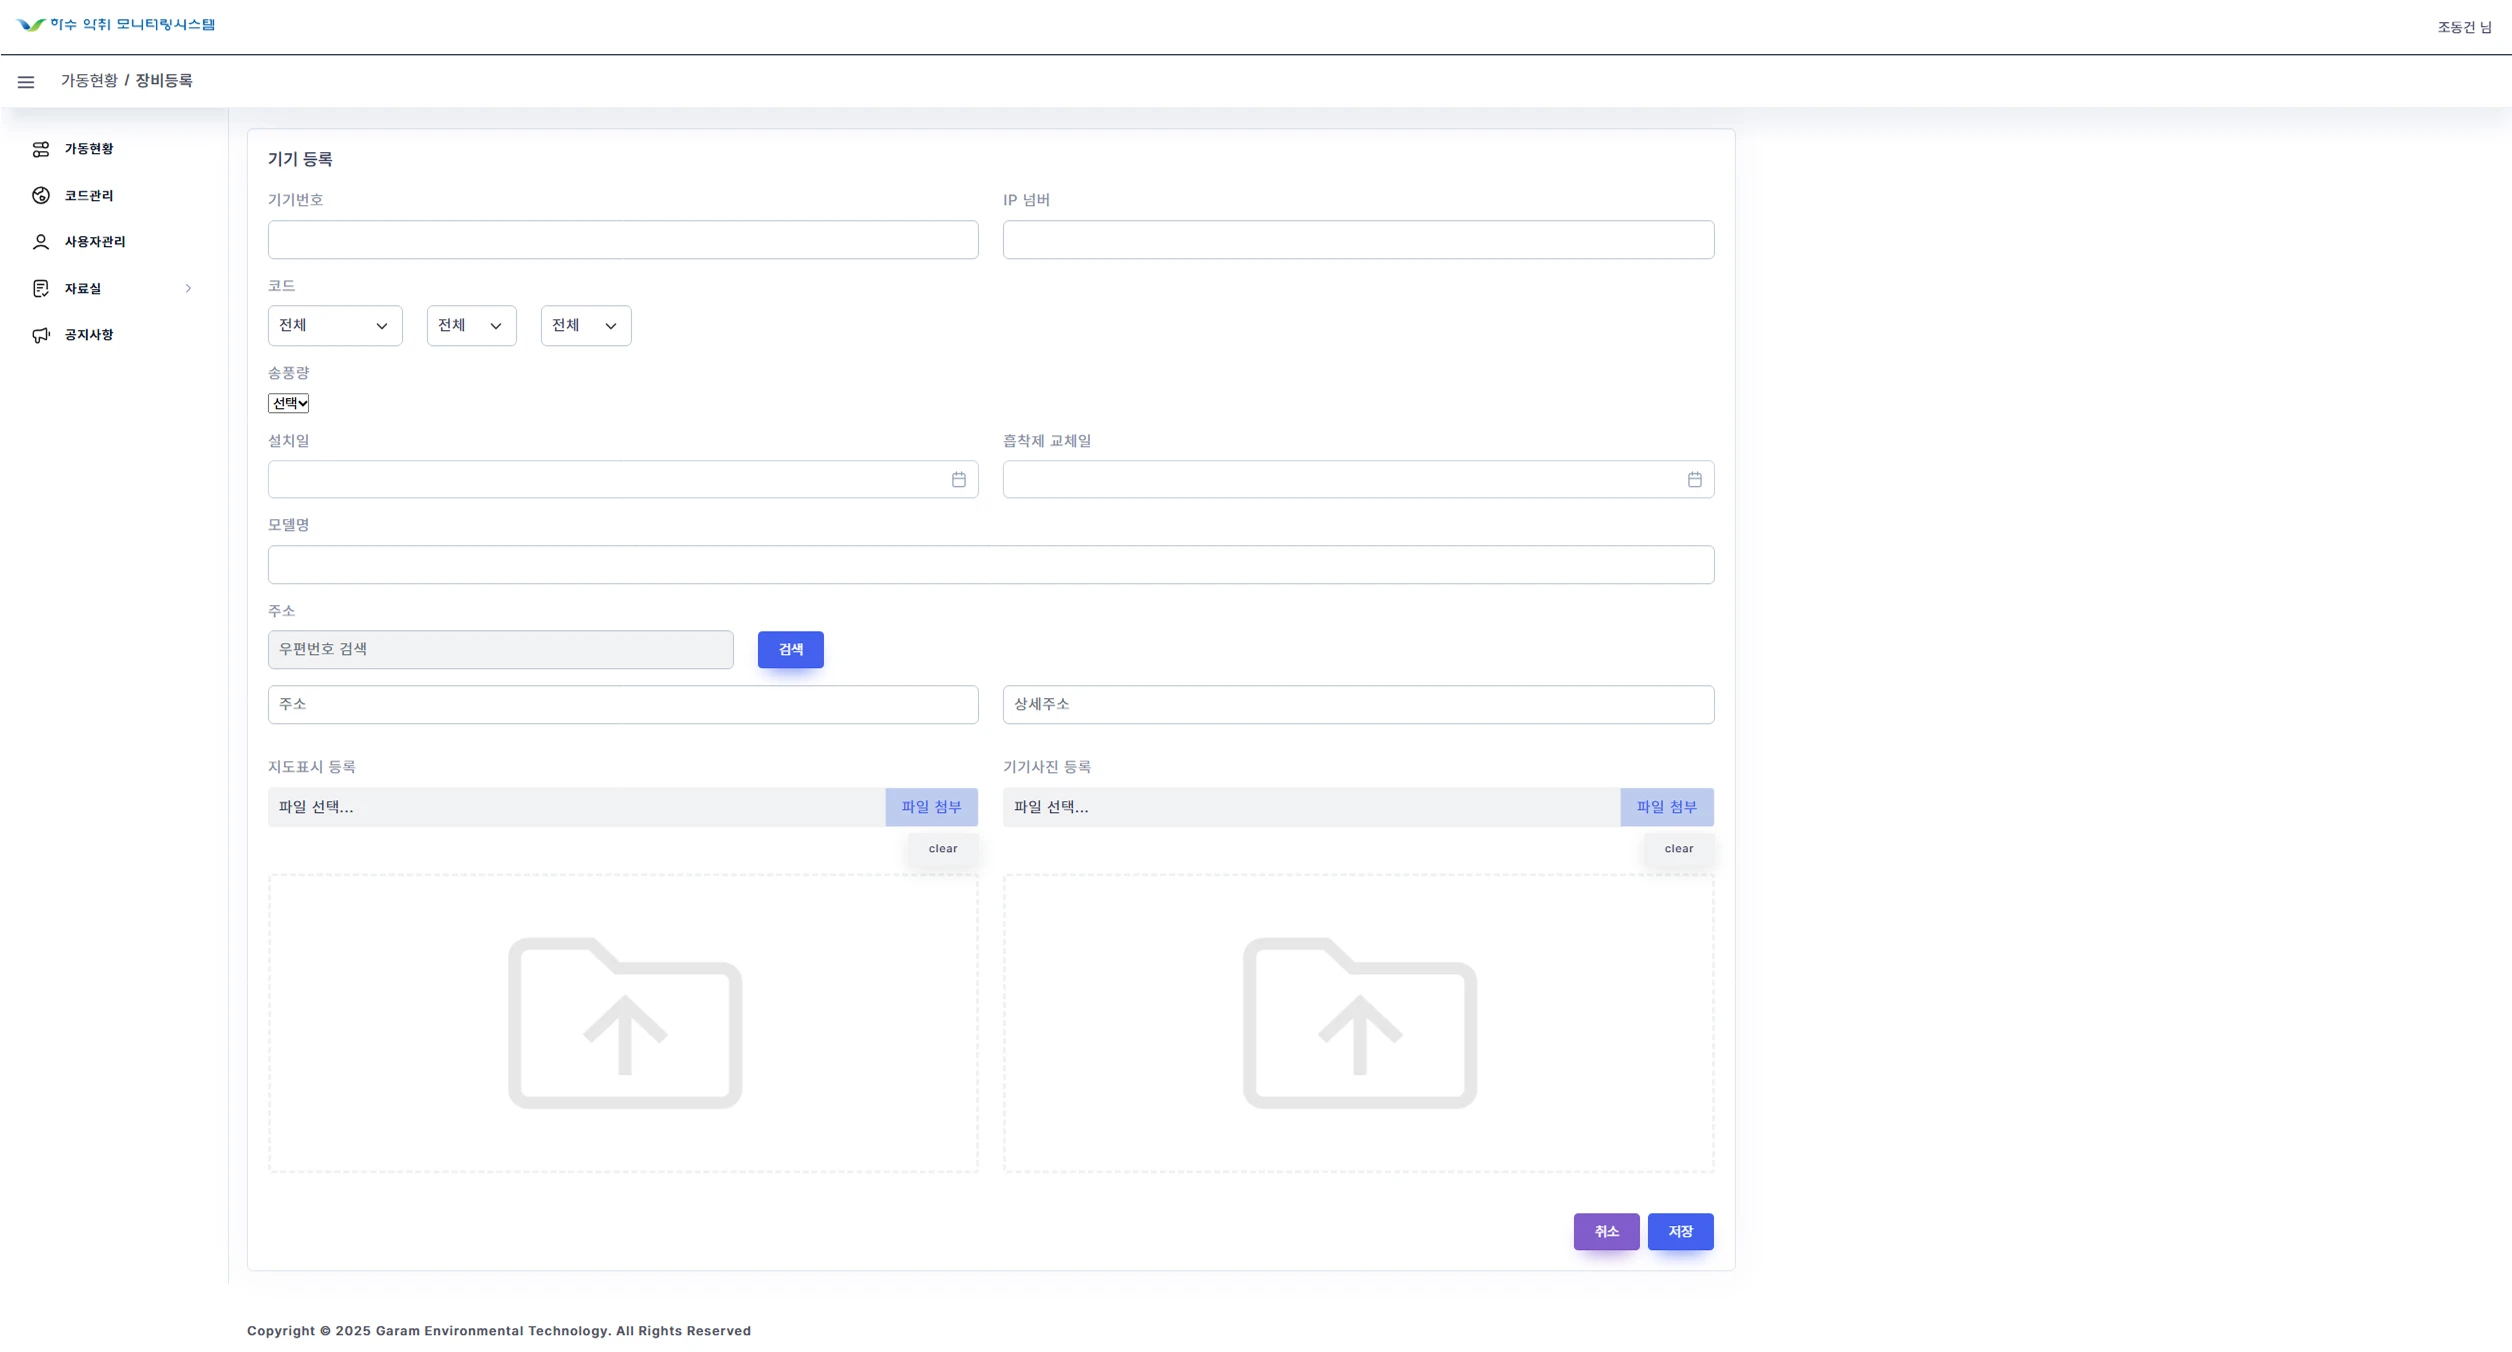Open the 흡착제 교체일 calendar icon
The width and height of the screenshot is (2512, 1352).
[1694, 480]
